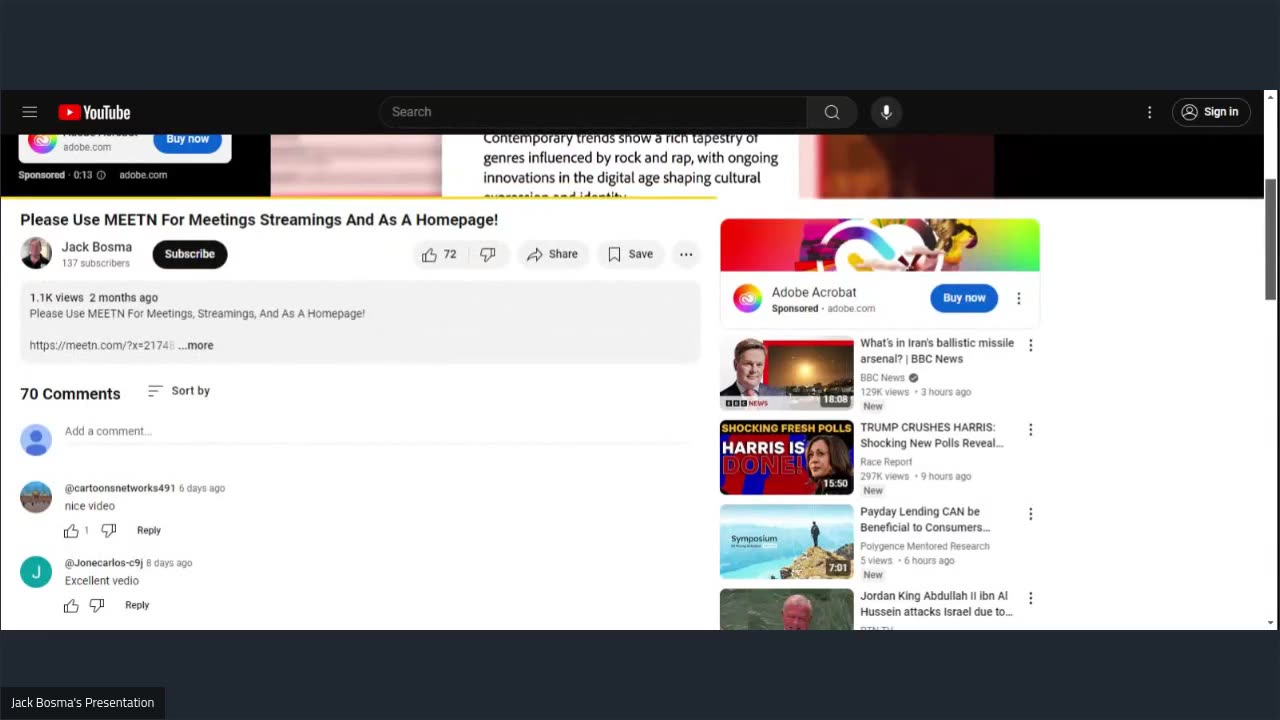1280x720 pixels.
Task: Click the search magnifier button
Action: pyautogui.click(x=832, y=112)
